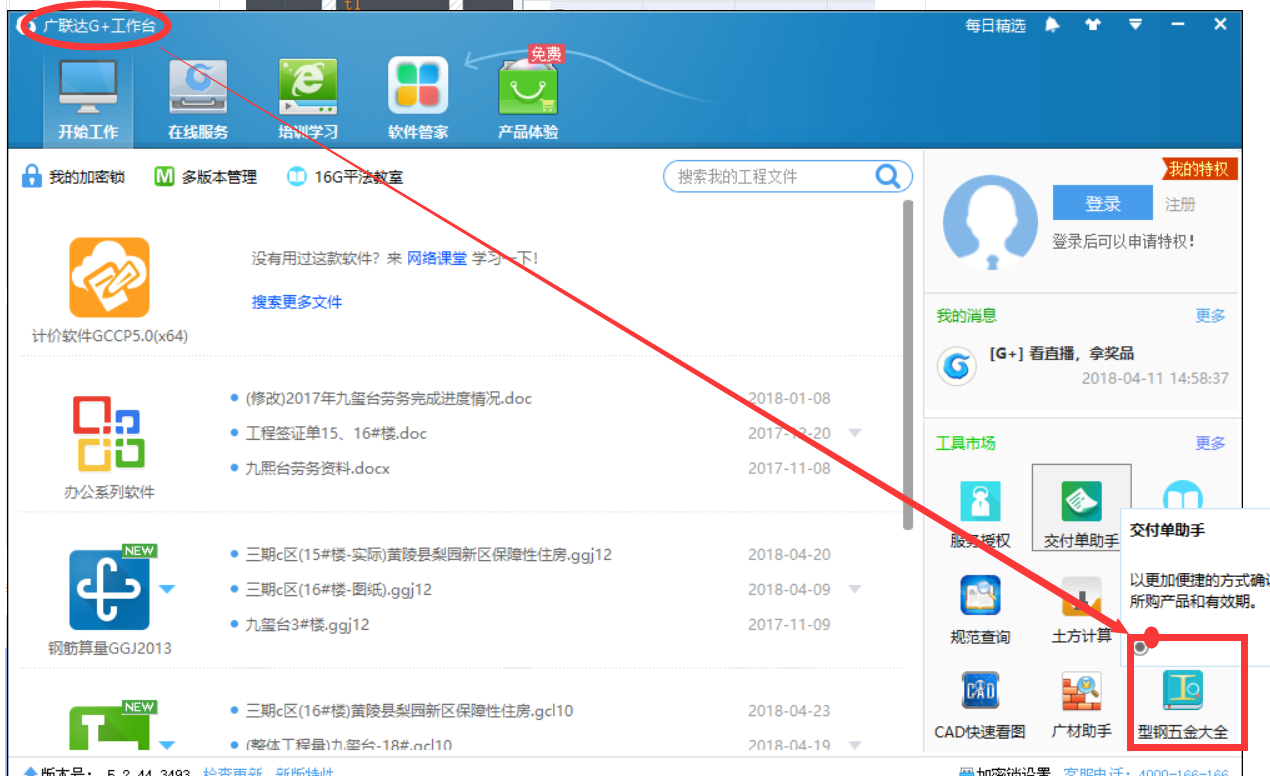The height and width of the screenshot is (776, 1270).
Task: Open 九玺台3#楼.ggj12
Action: 308,625
